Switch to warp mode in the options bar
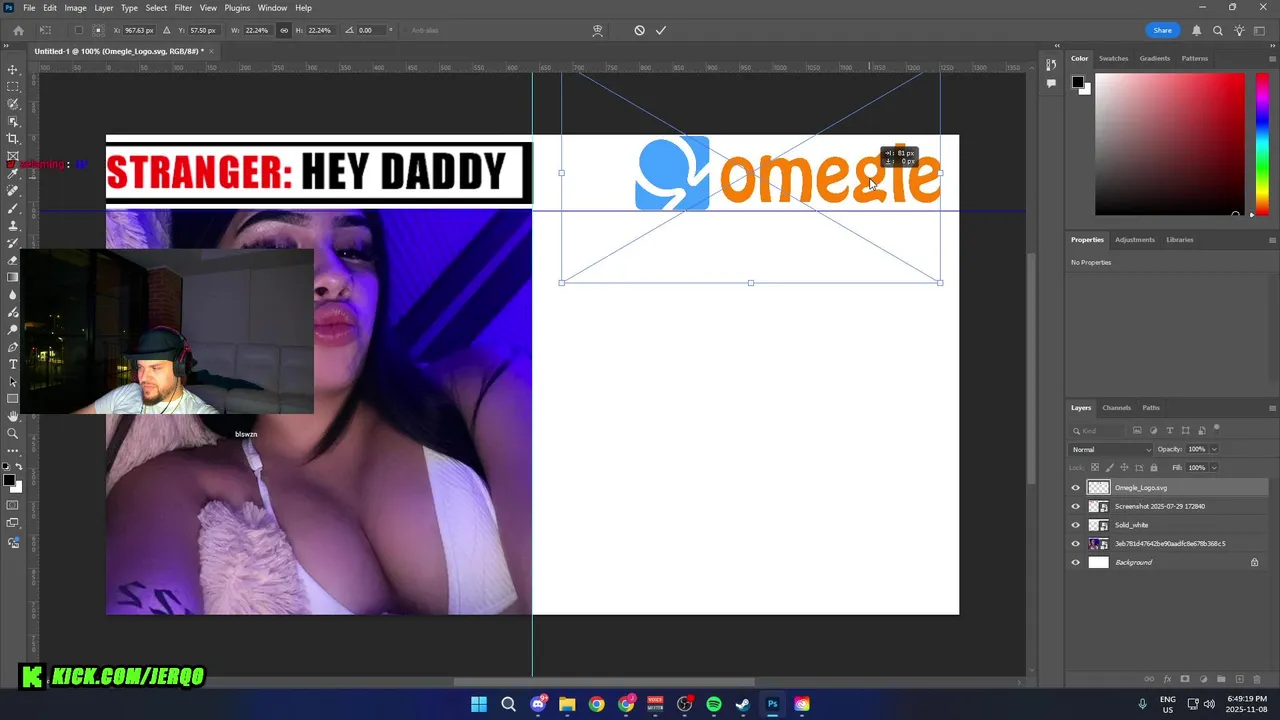1280x720 pixels. click(x=597, y=30)
